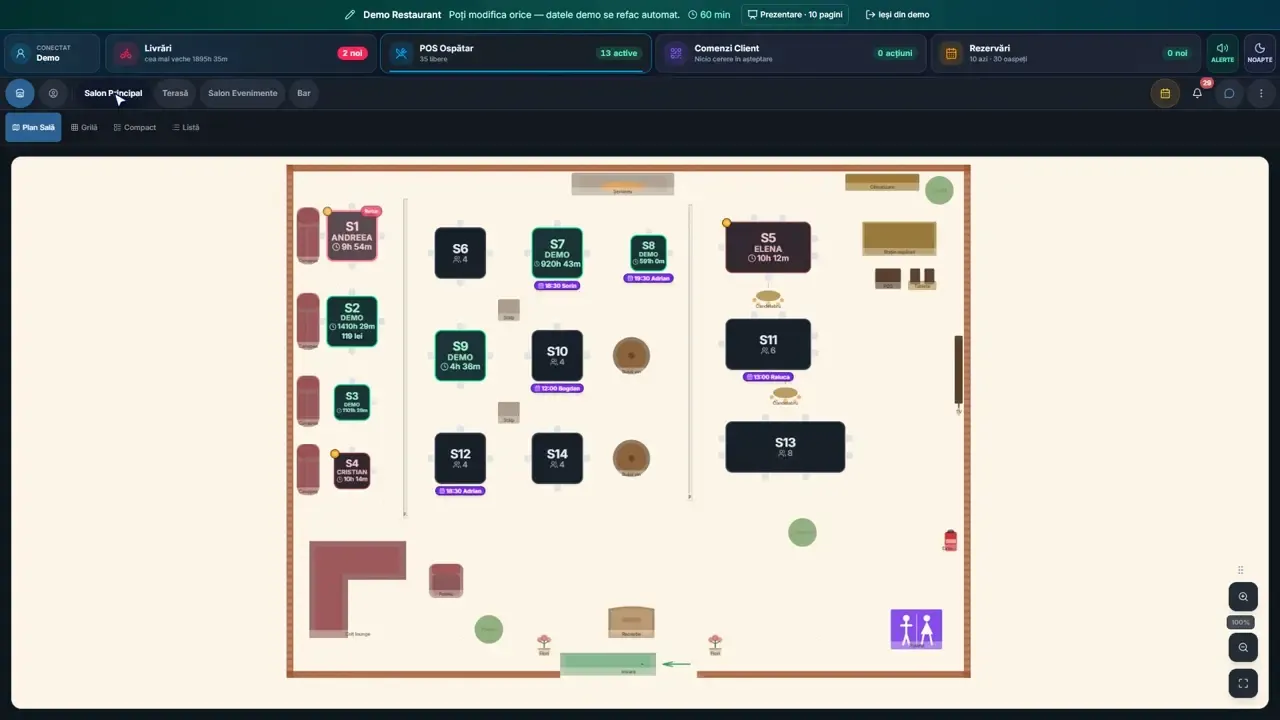Viewport: 1280px width, 720px height.
Task: Open the Prezentare 10 pagini button
Action: [x=795, y=15]
